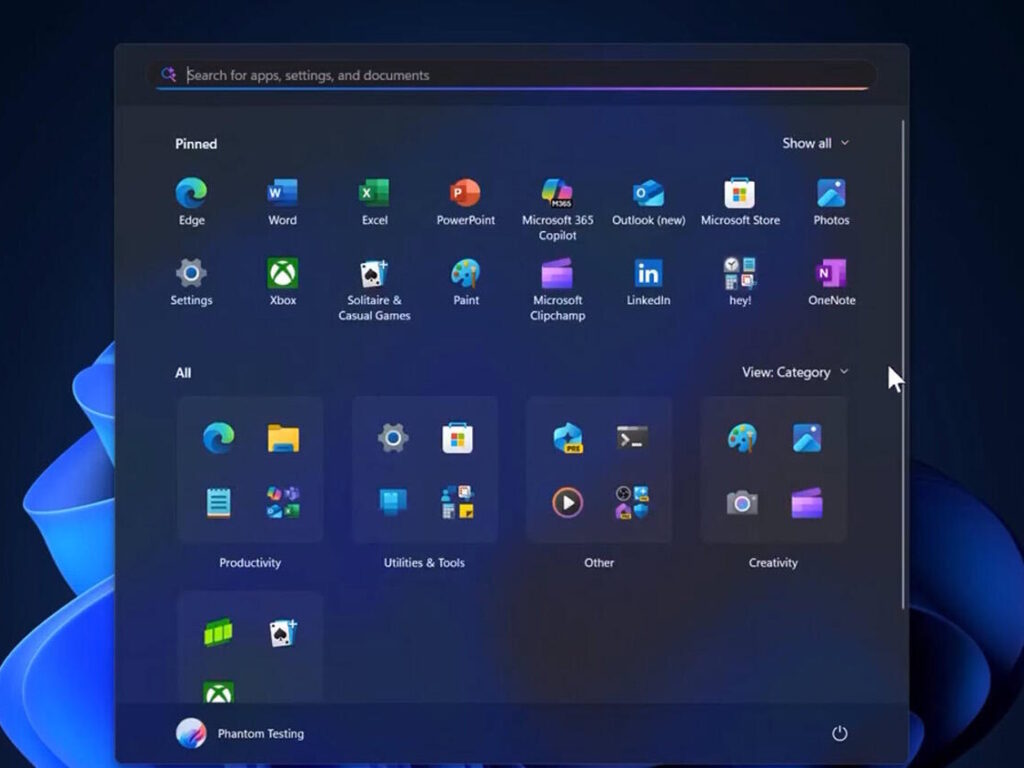Launch OneNote
Image resolution: width=1024 pixels, height=768 pixels.
[x=831, y=281]
